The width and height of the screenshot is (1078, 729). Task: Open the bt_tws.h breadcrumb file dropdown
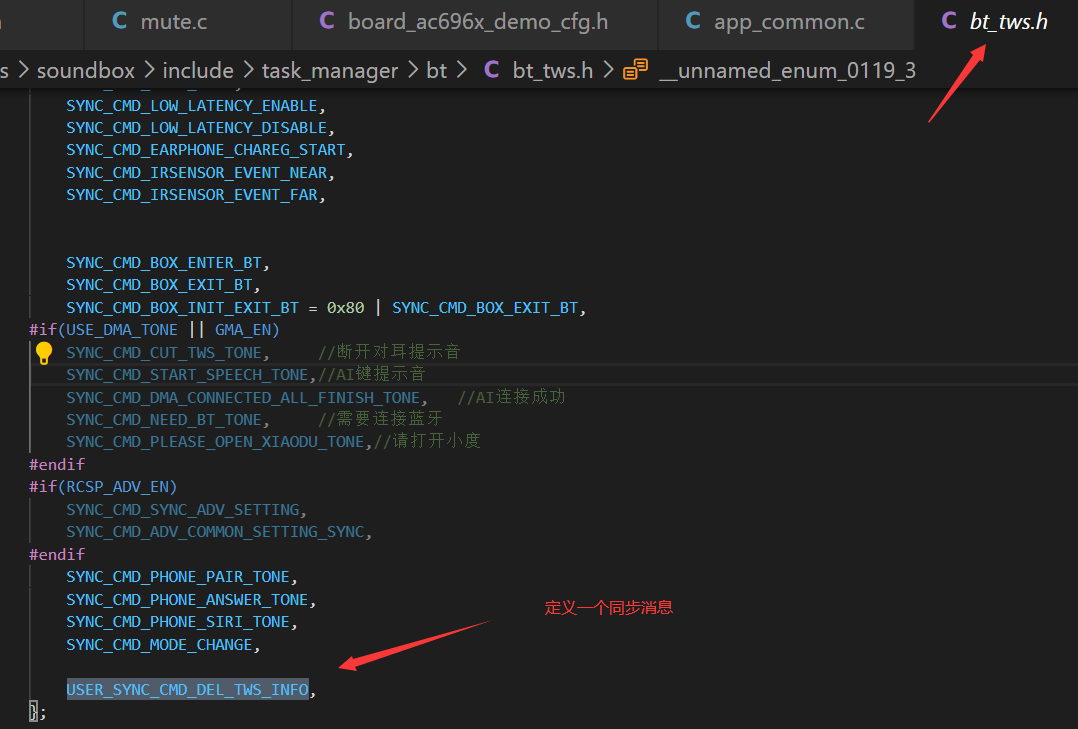click(x=553, y=70)
